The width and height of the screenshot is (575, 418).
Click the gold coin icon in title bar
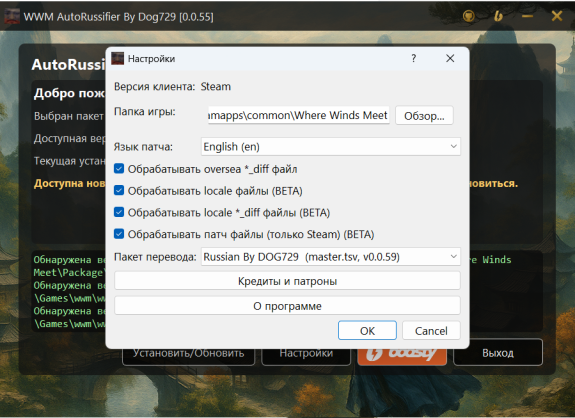pos(469,16)
